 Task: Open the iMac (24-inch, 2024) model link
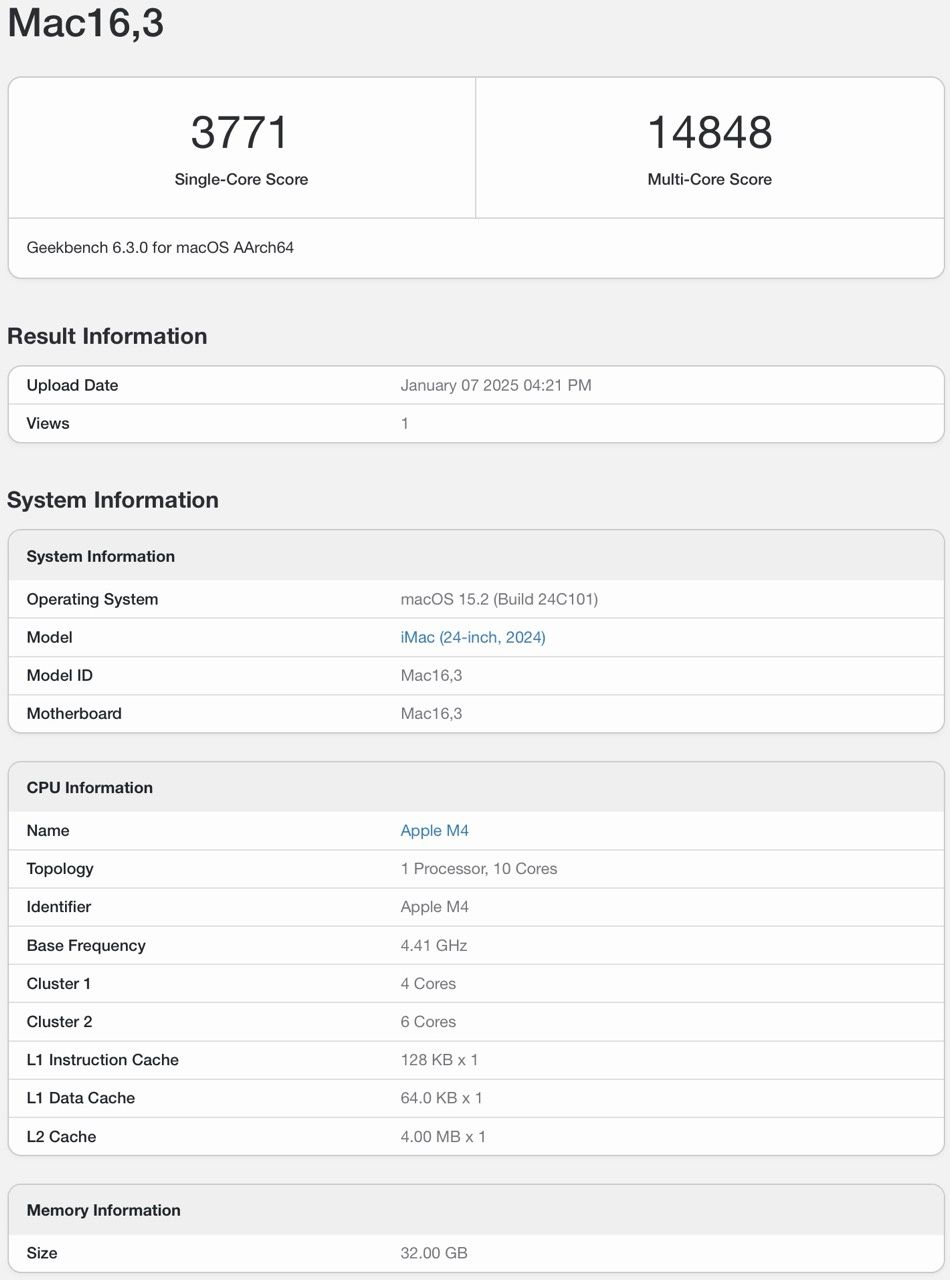pyautogui.click(x=473, y=637)
